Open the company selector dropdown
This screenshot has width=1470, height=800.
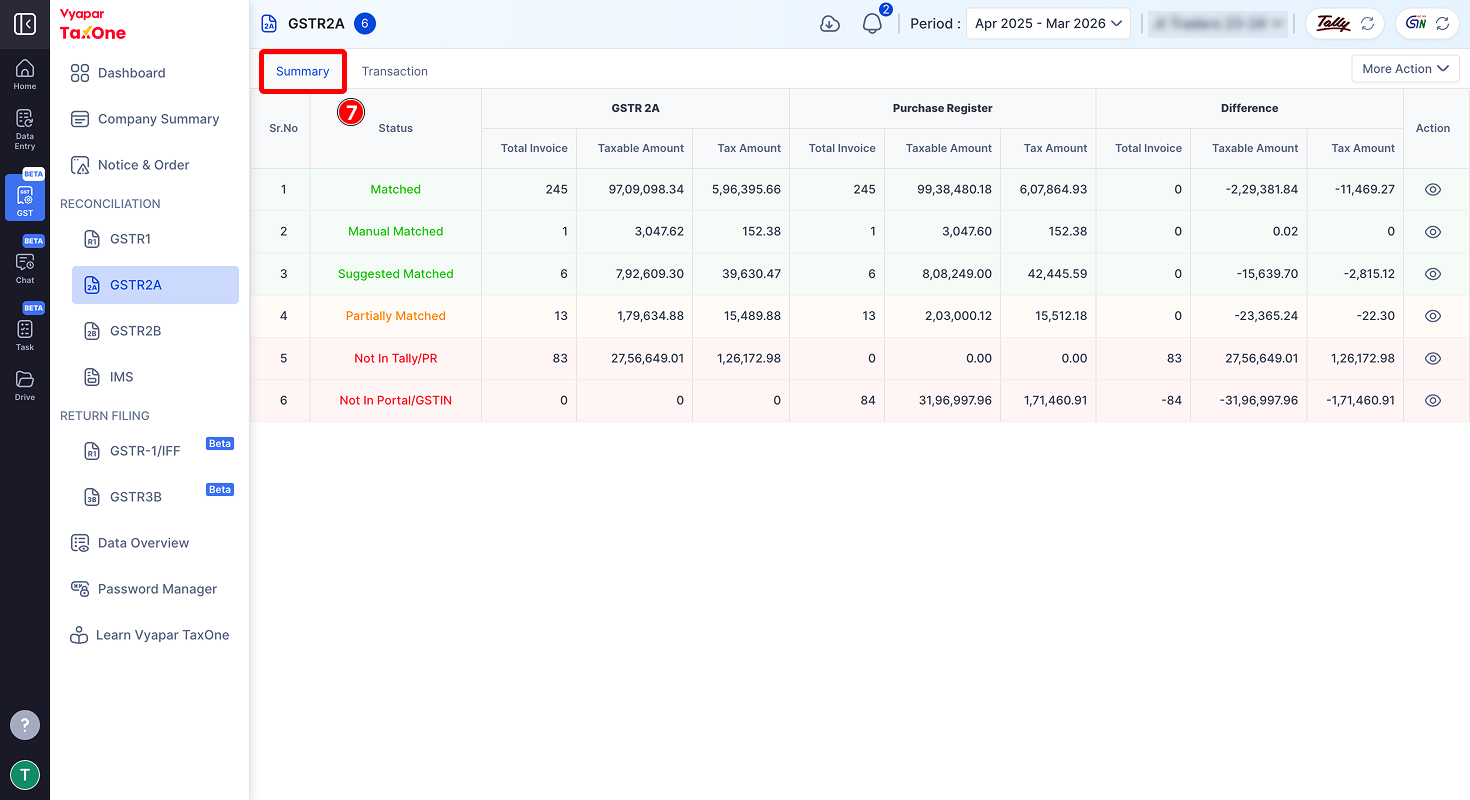[1217, 24]
